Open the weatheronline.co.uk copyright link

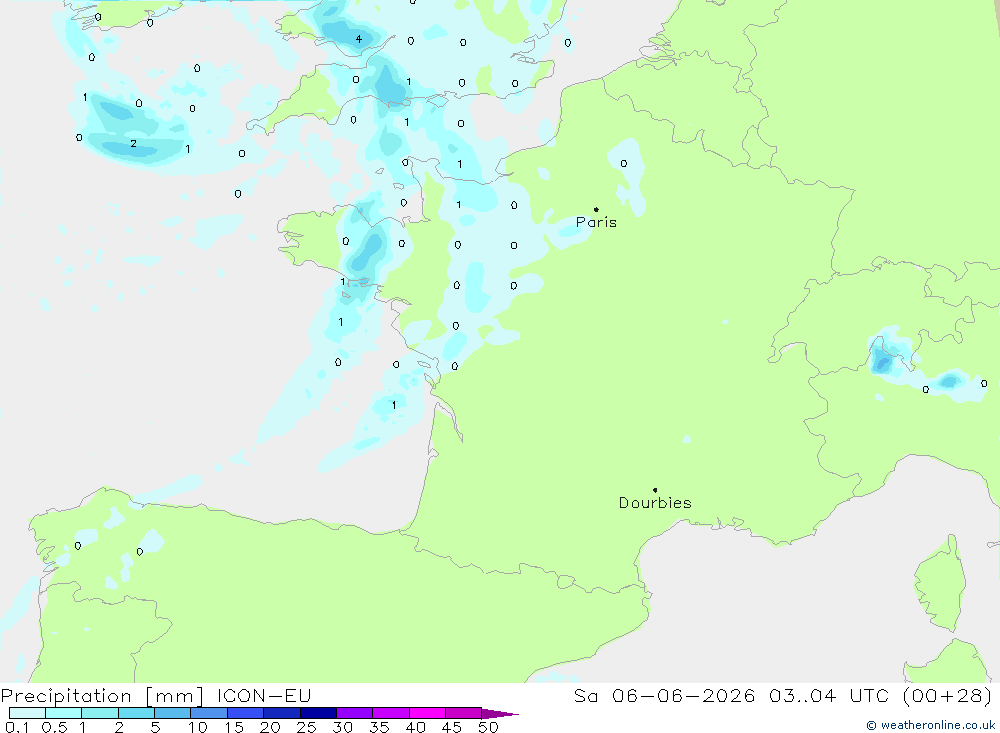pos(930,725)
